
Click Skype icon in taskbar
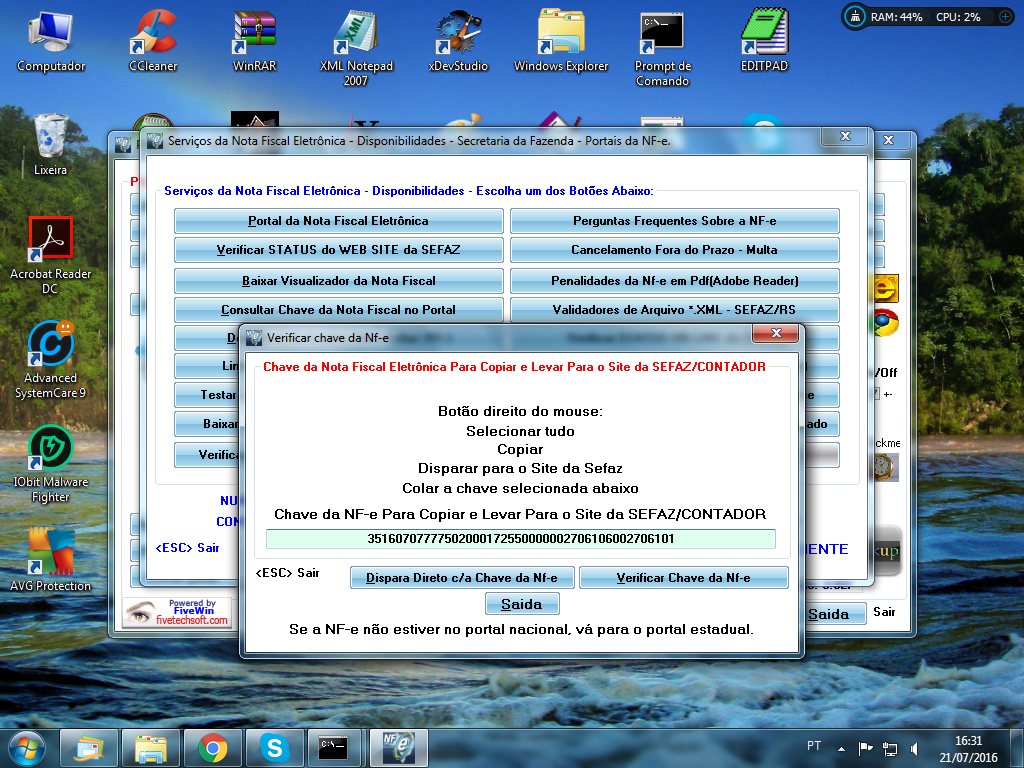point(273,747)
